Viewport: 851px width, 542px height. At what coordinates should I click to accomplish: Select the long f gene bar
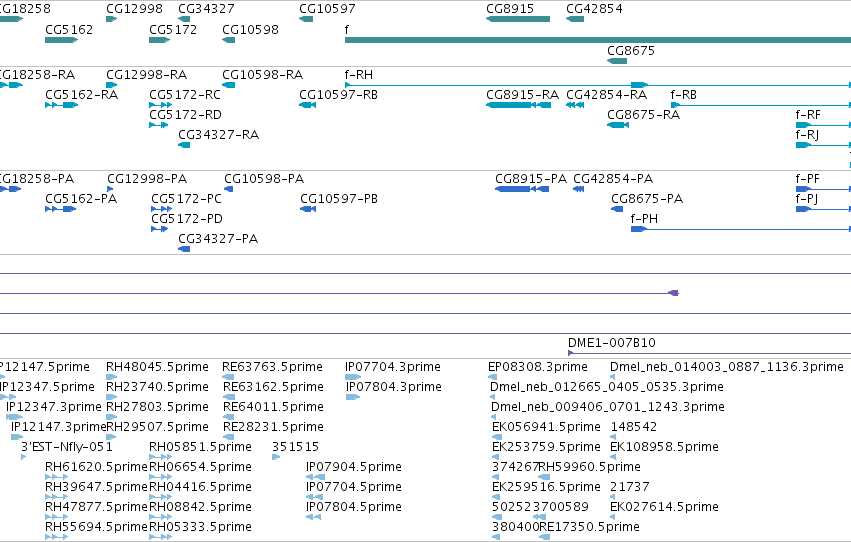[598, 40]
